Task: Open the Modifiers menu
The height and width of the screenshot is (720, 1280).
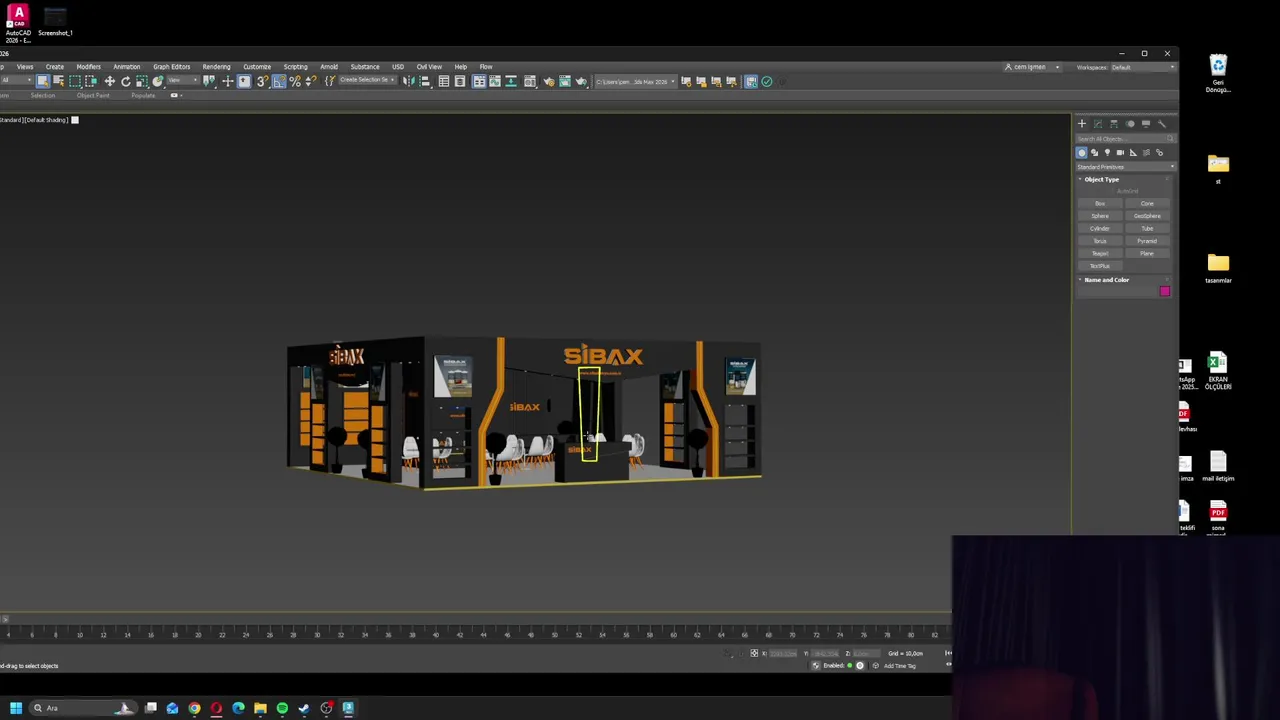Action: pos(88,67)
